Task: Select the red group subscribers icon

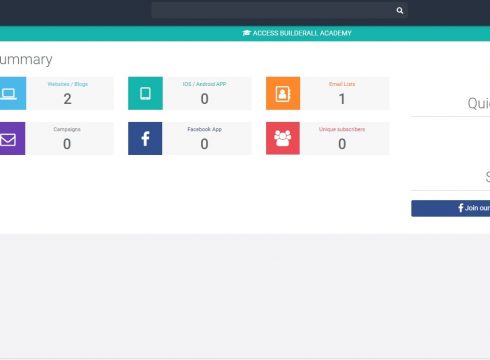Action: tap(283, 138)
